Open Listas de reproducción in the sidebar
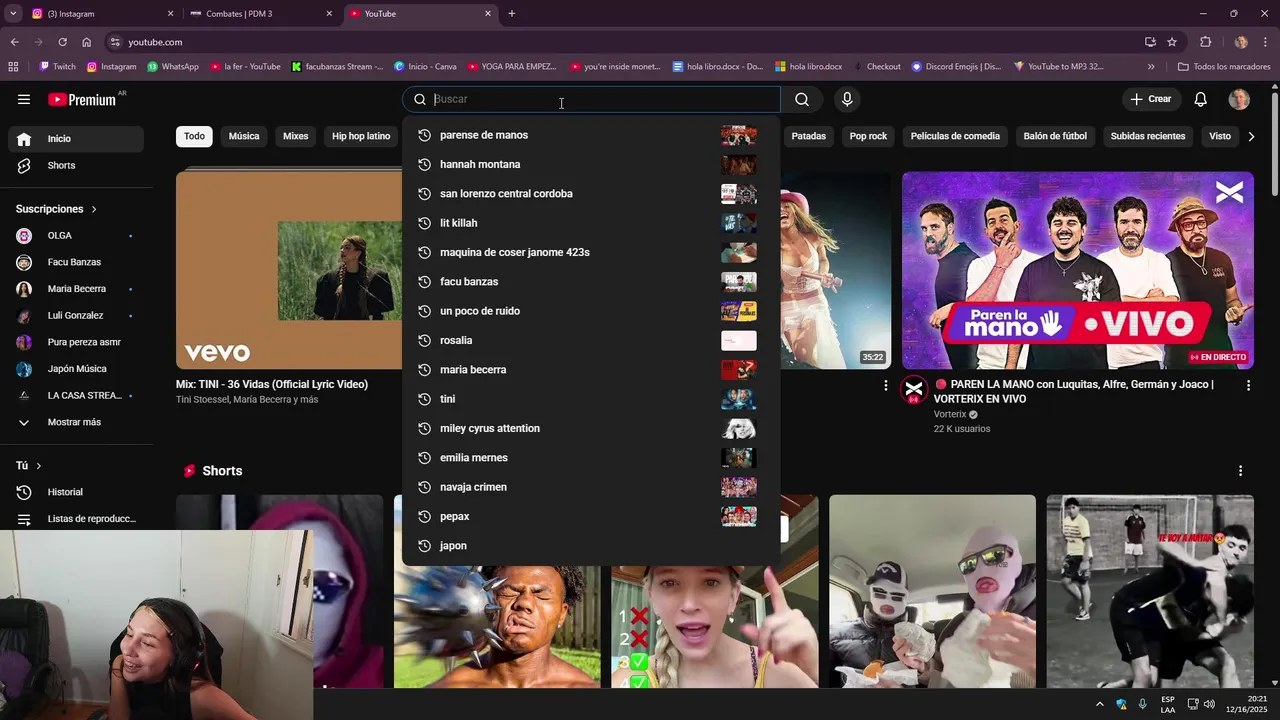Viewport: 1280px width, 720px height. click(76, 519)
